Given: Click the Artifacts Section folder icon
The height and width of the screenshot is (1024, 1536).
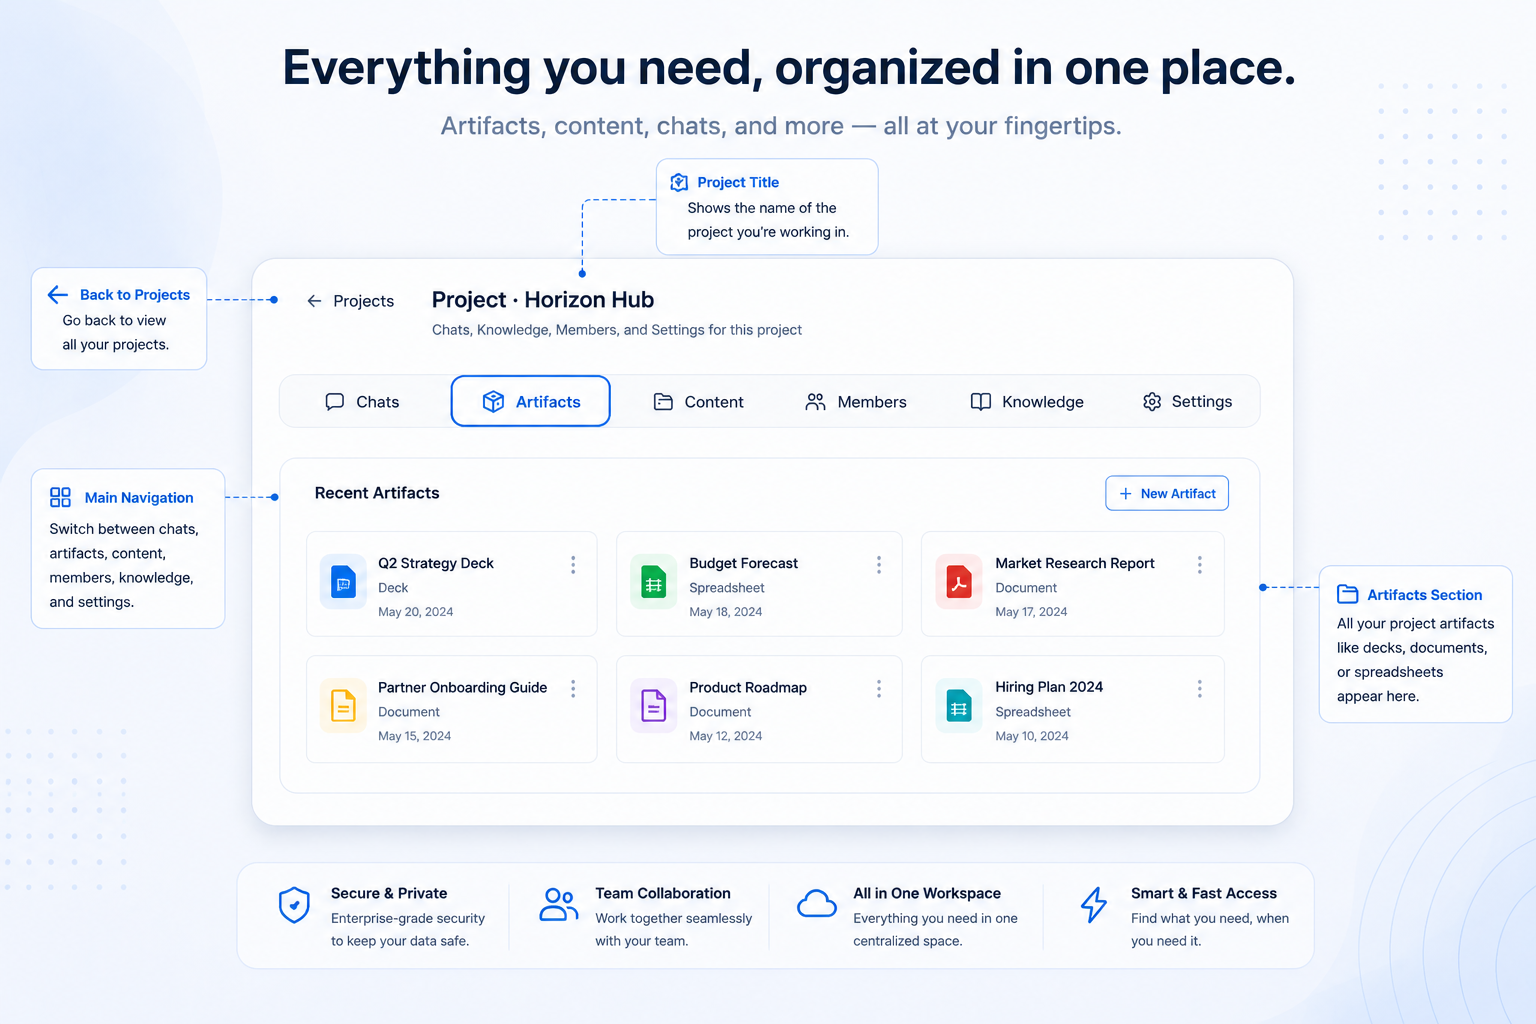Looking at the screenshot, I should 1348,594.
